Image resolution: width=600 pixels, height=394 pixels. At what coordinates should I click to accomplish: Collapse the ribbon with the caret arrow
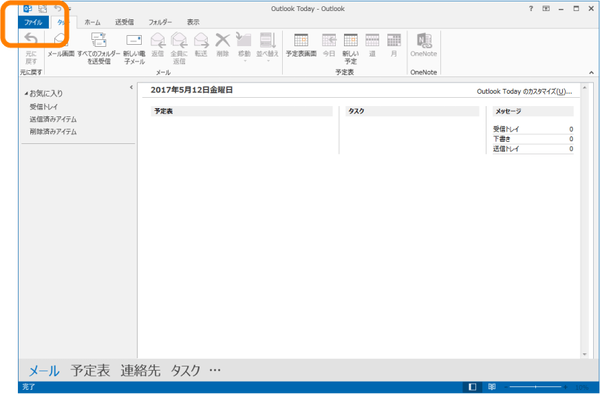(x=591, y=72)
